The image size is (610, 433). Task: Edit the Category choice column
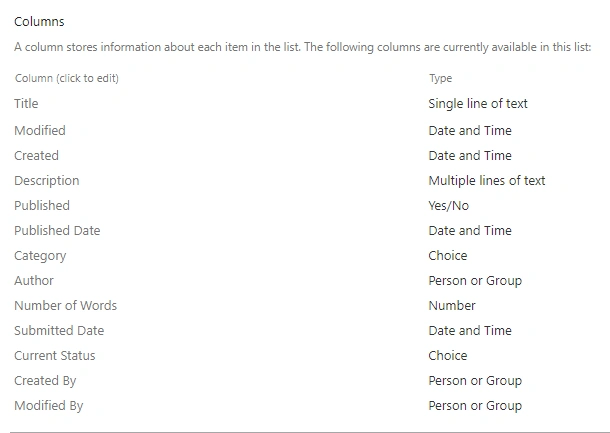point(40,256)
